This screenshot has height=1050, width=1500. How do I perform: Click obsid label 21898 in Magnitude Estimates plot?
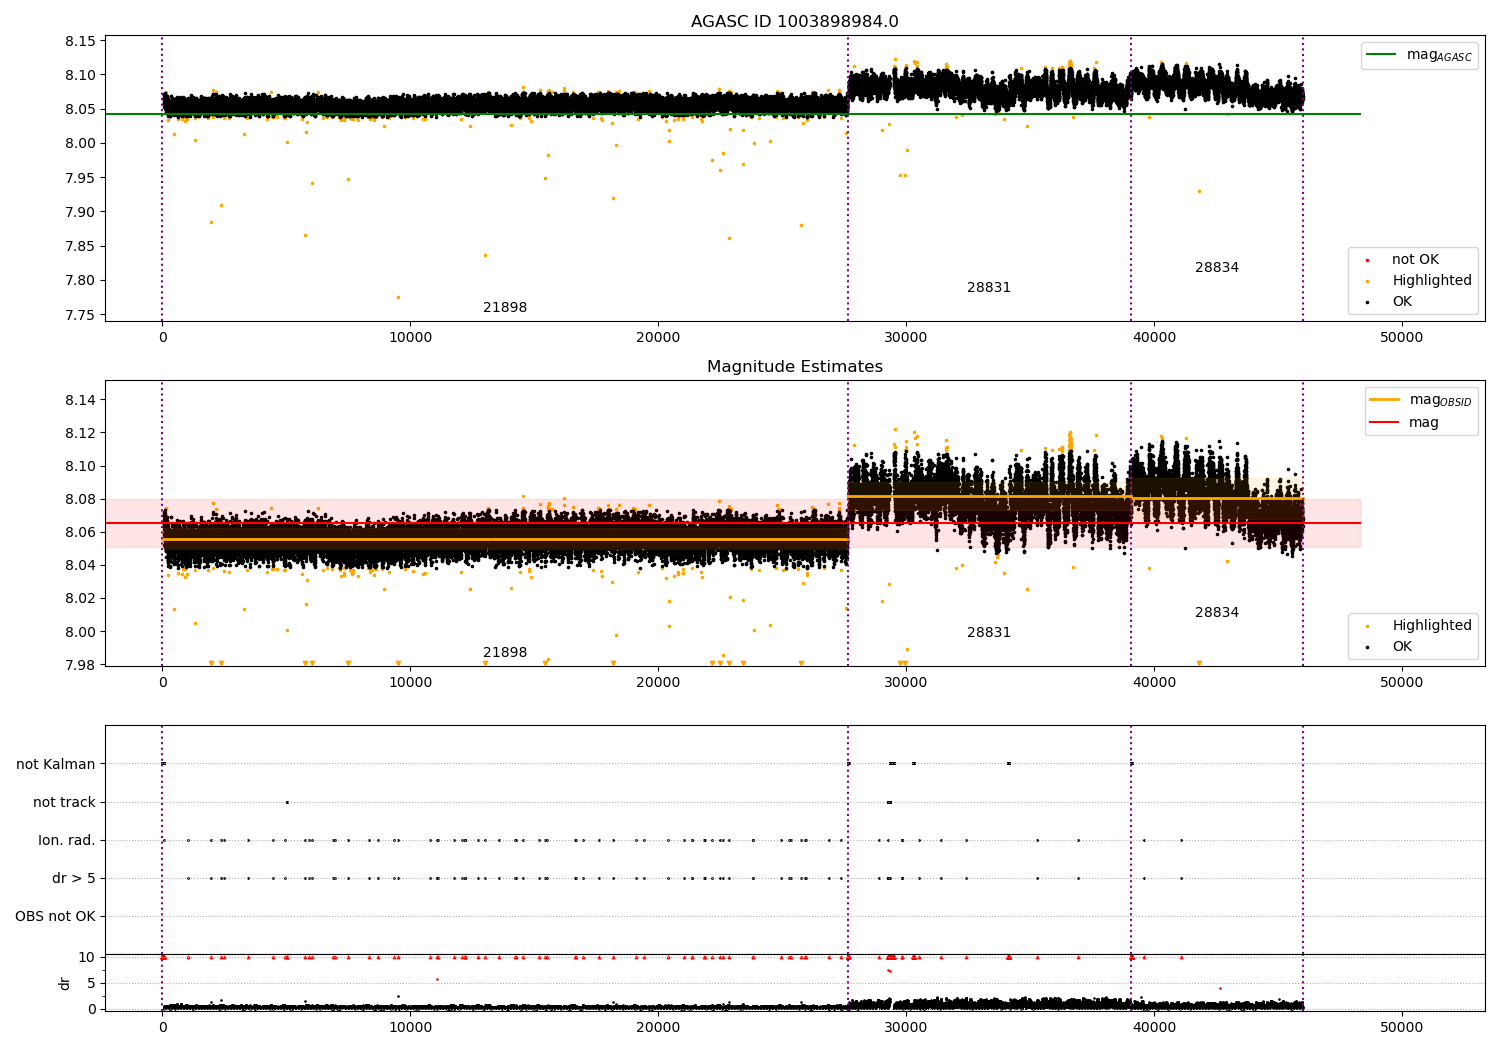(505, 653)
